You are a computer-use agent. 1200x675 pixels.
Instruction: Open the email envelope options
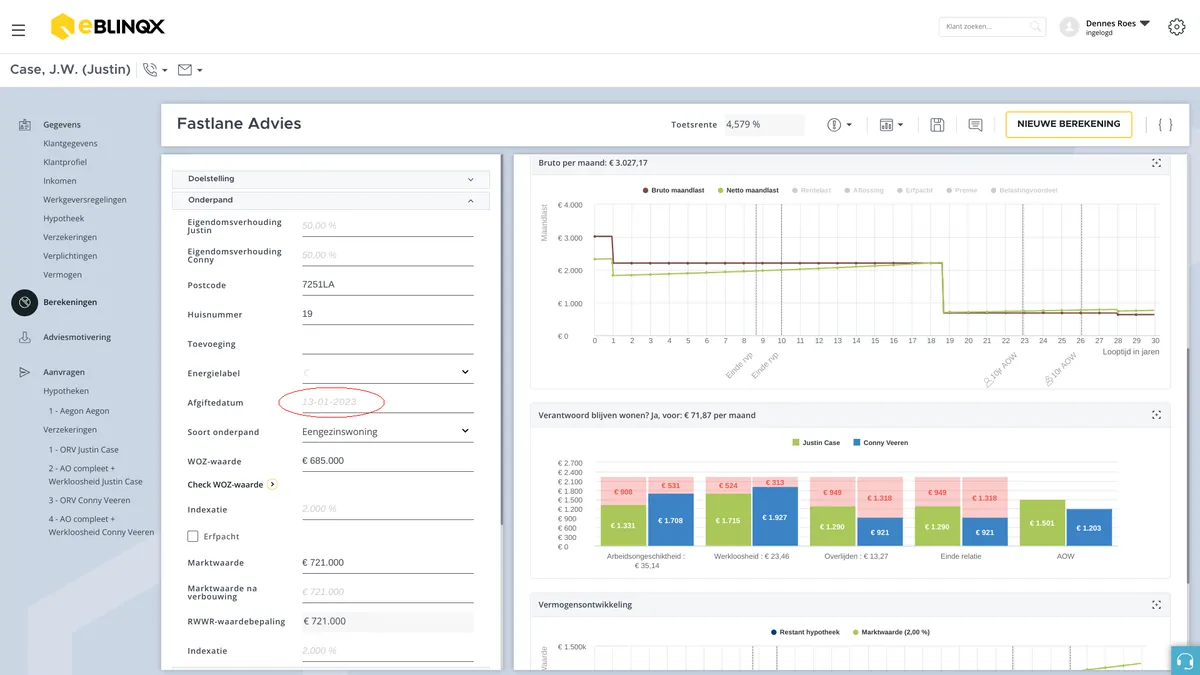pyautogui.click(x=190, y=70)
